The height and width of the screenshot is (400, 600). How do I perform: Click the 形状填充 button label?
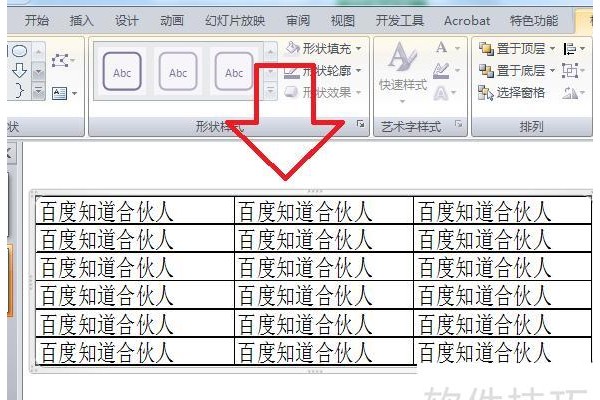(327, 49)
